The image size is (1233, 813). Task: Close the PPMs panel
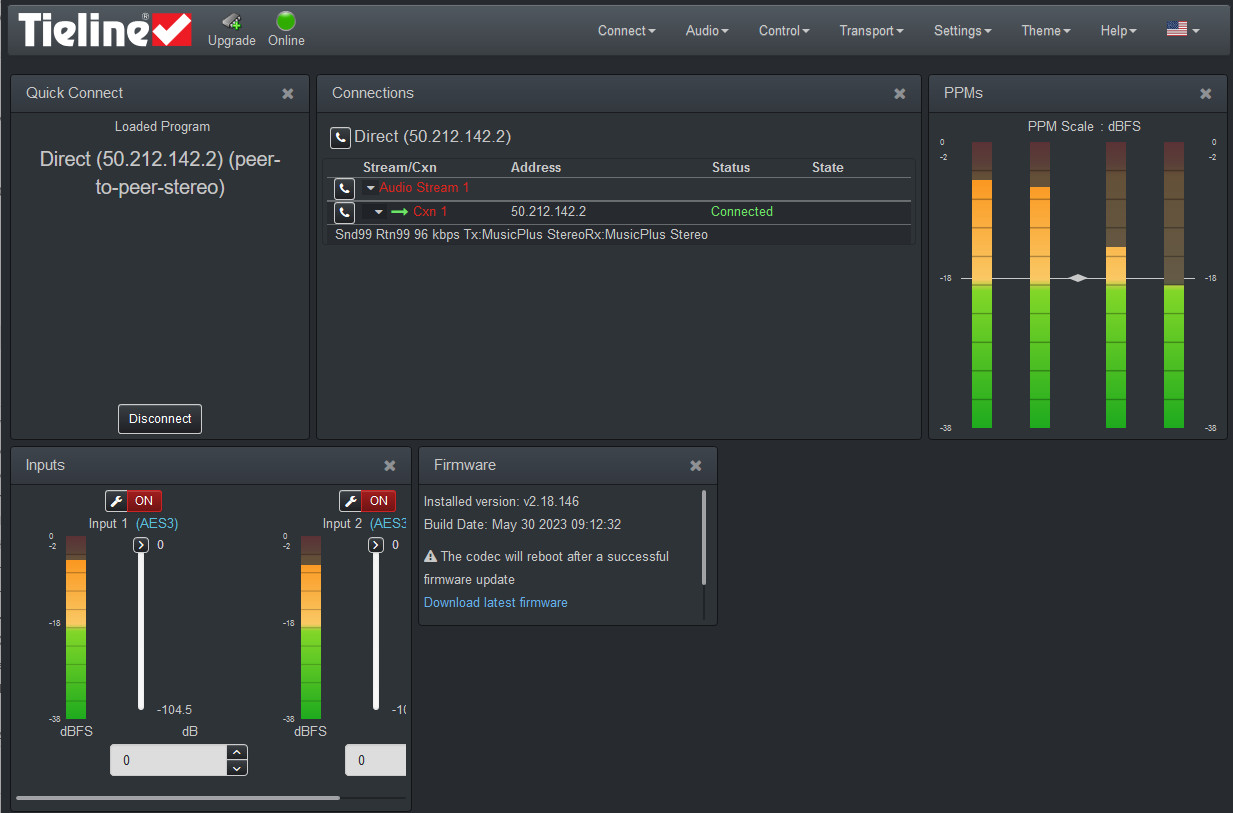pyautogui.click(x=1206, y=94)
